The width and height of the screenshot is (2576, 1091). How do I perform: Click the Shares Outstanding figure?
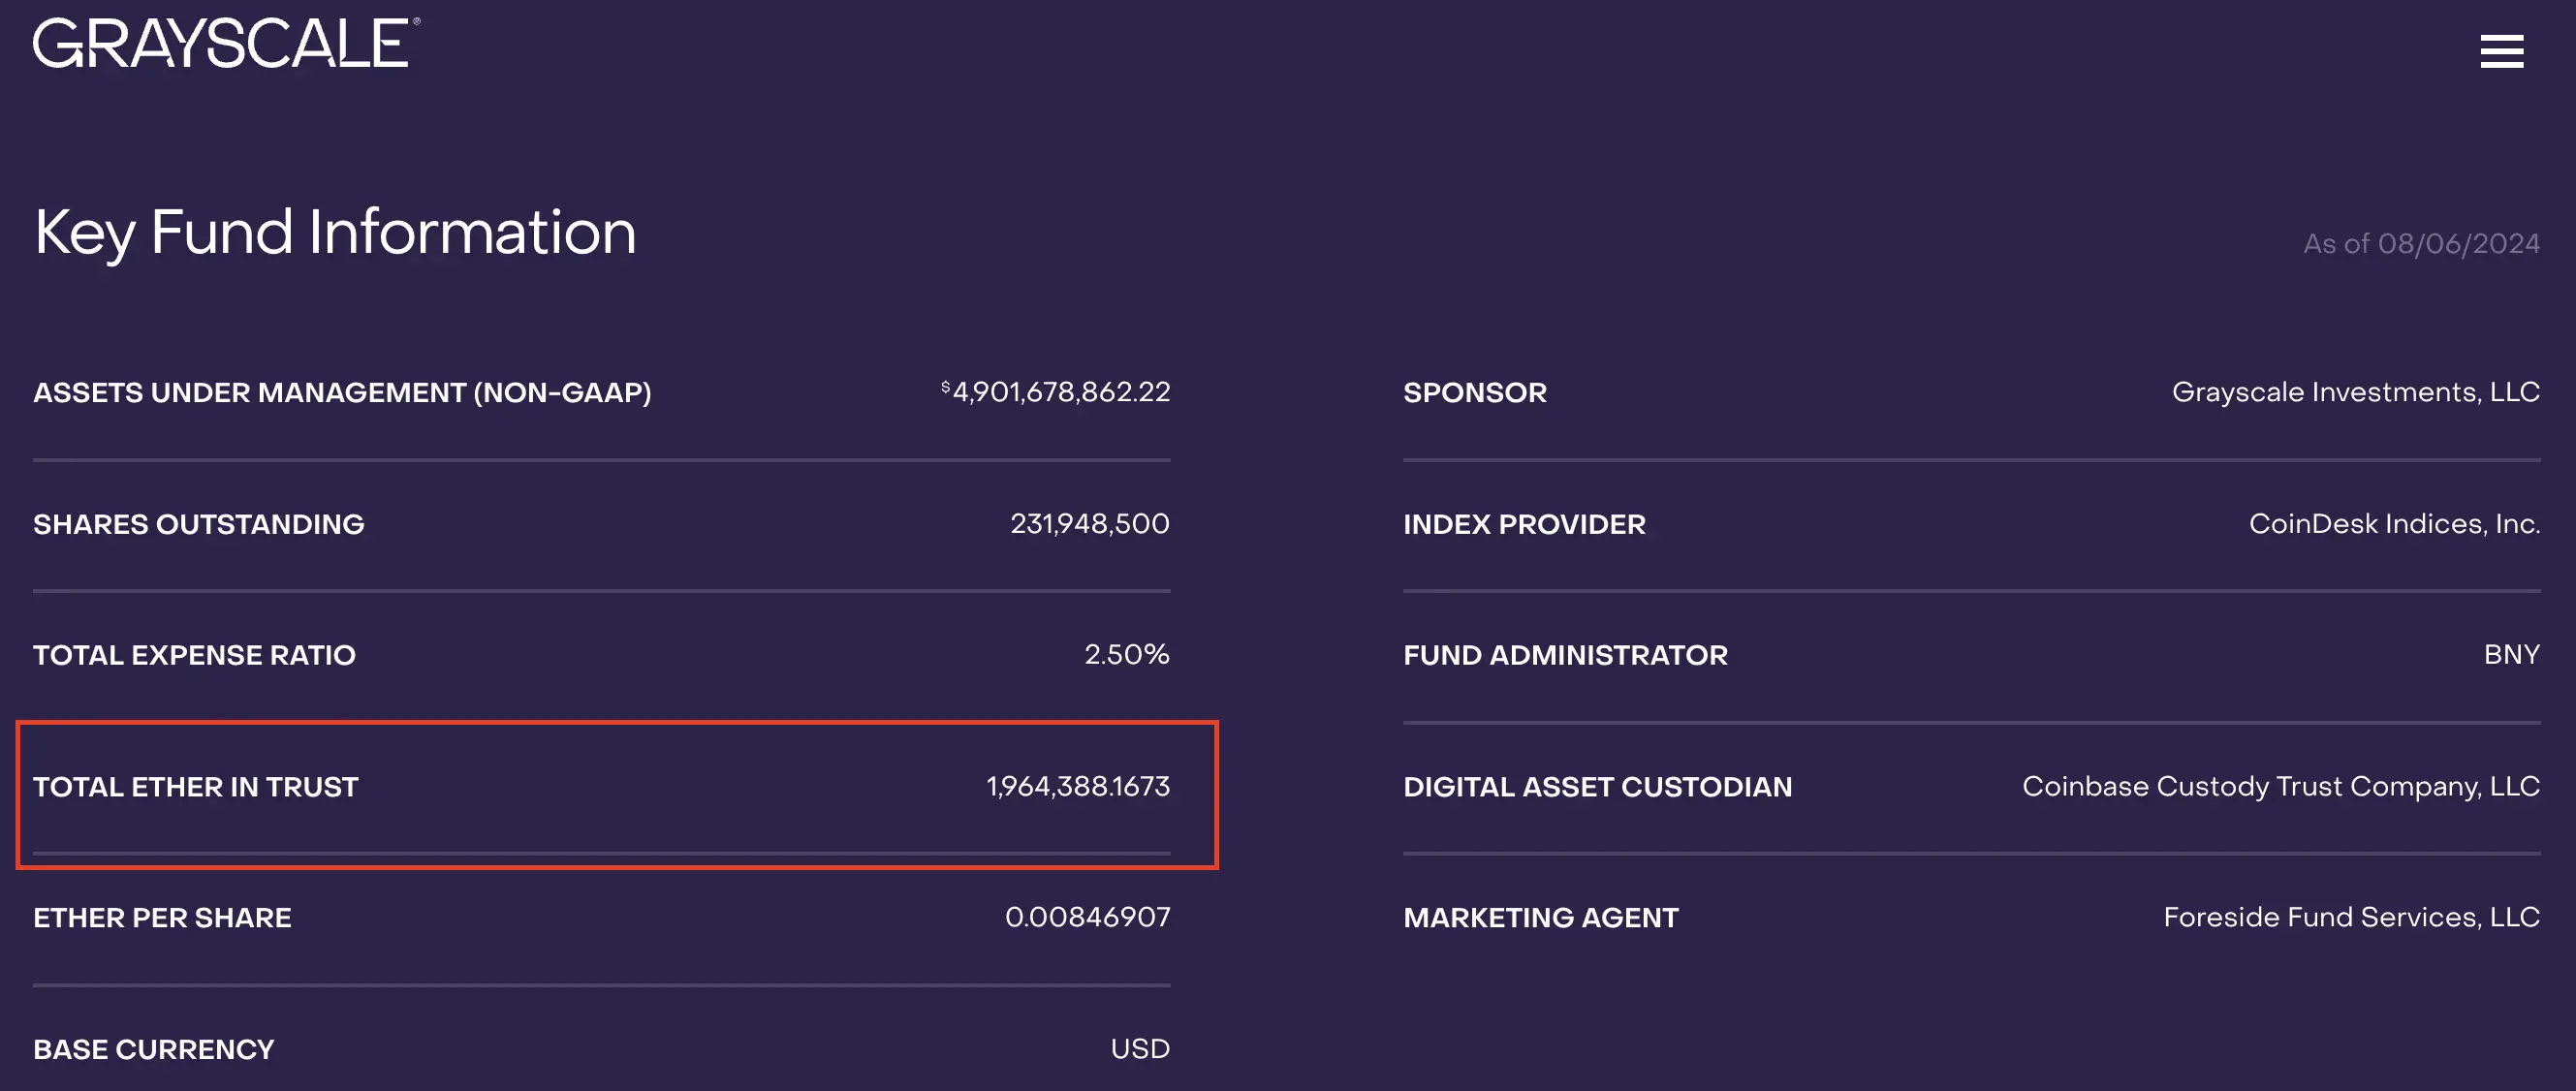click(x=1089, y=523)
